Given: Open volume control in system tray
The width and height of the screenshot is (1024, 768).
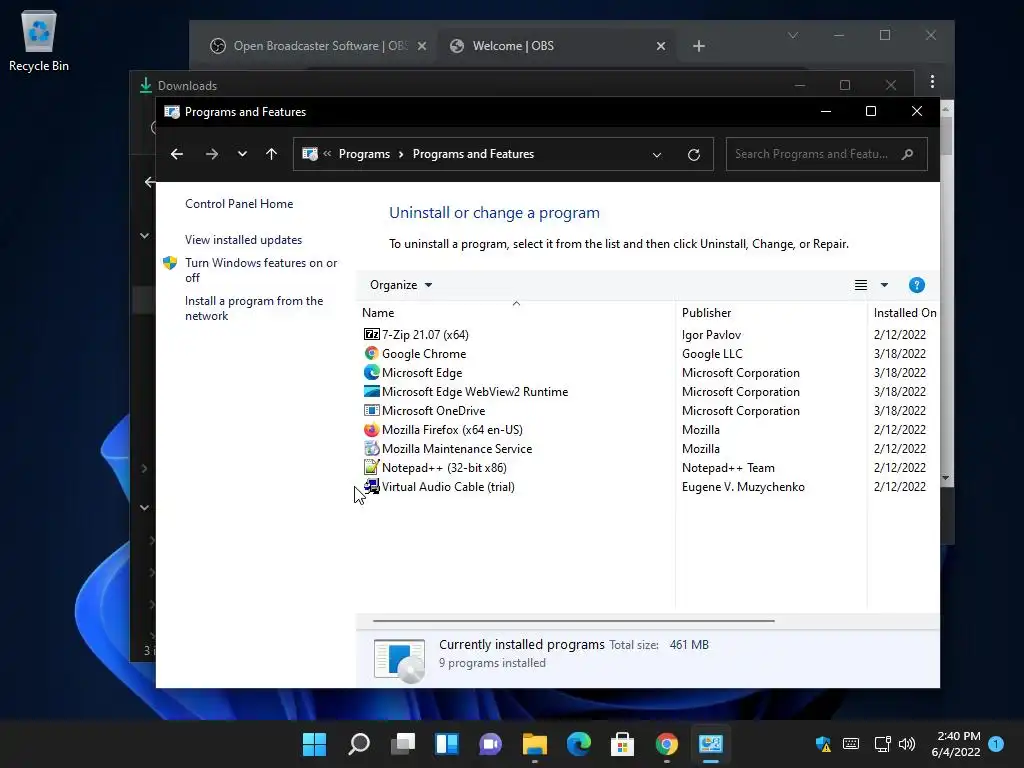Looking at the screenshot, I should (906, 744).
